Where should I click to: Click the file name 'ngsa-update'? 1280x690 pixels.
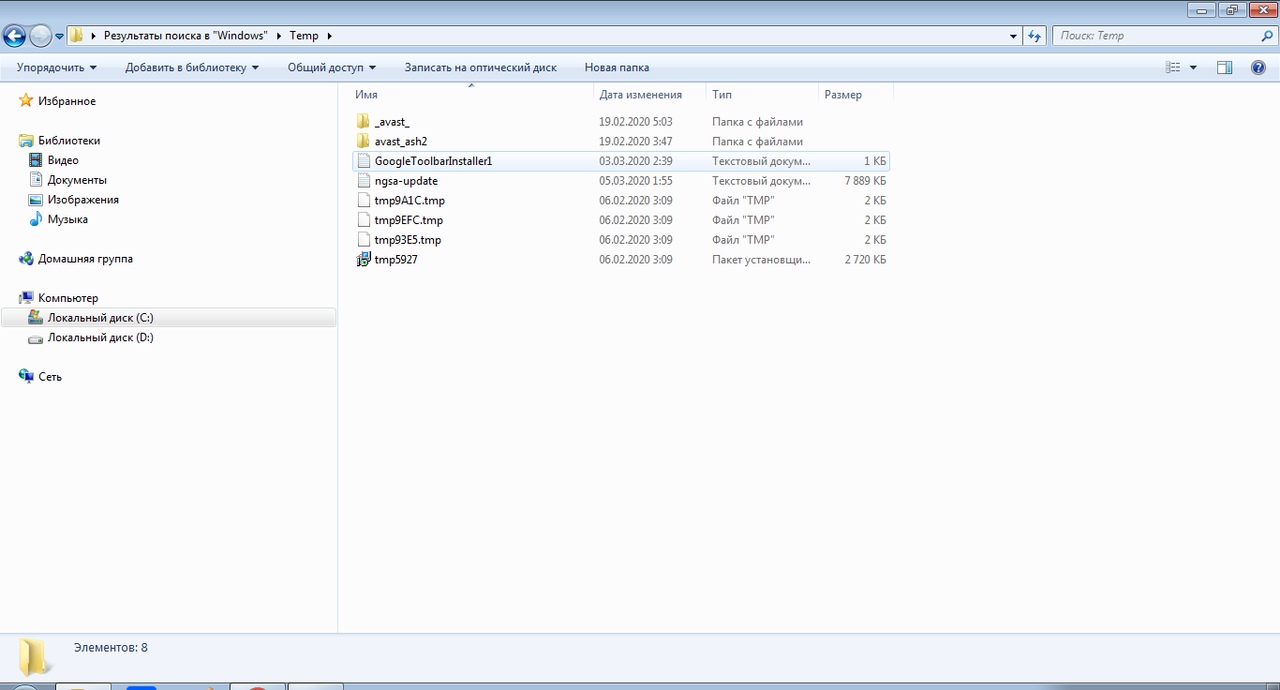[x=406, y=181]
